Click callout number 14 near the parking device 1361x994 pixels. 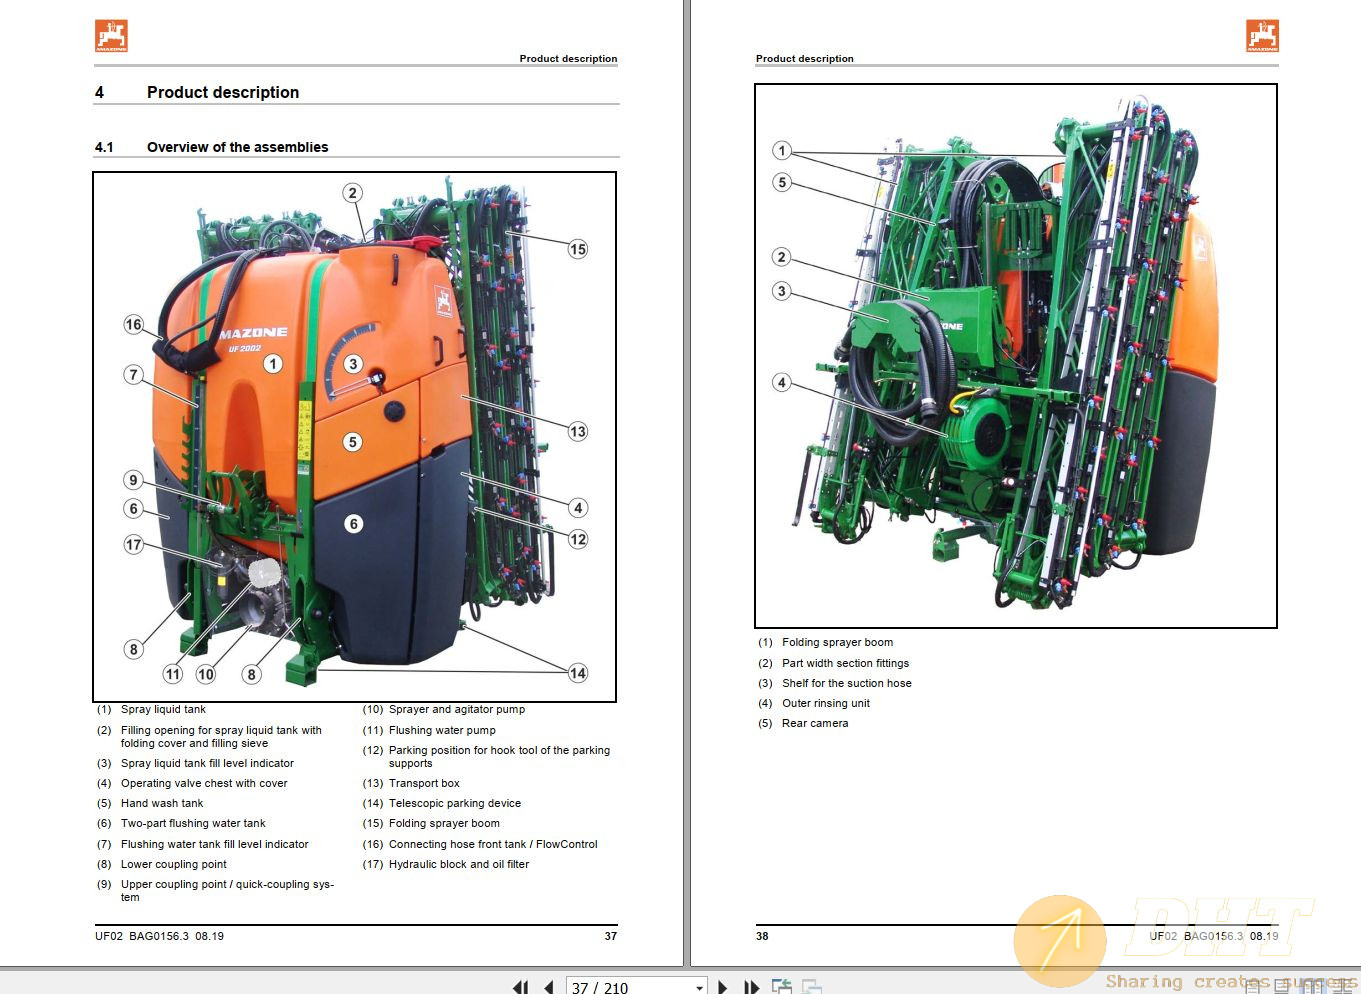(x=578, y=673)
